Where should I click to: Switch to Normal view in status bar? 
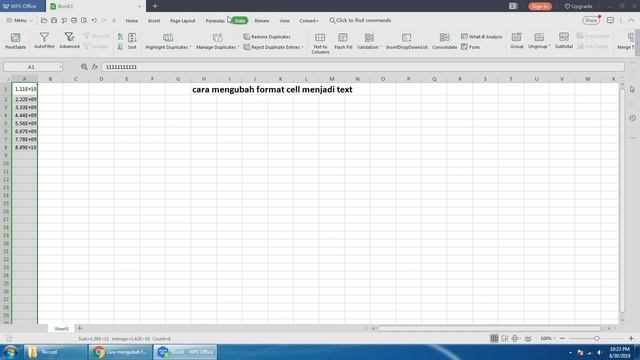(x=494, y=338)
